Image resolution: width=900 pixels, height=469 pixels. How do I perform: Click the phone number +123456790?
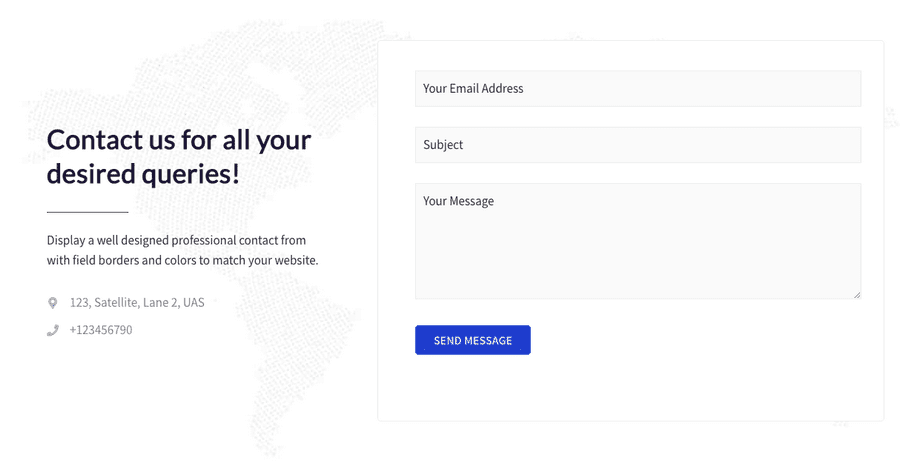101,330
